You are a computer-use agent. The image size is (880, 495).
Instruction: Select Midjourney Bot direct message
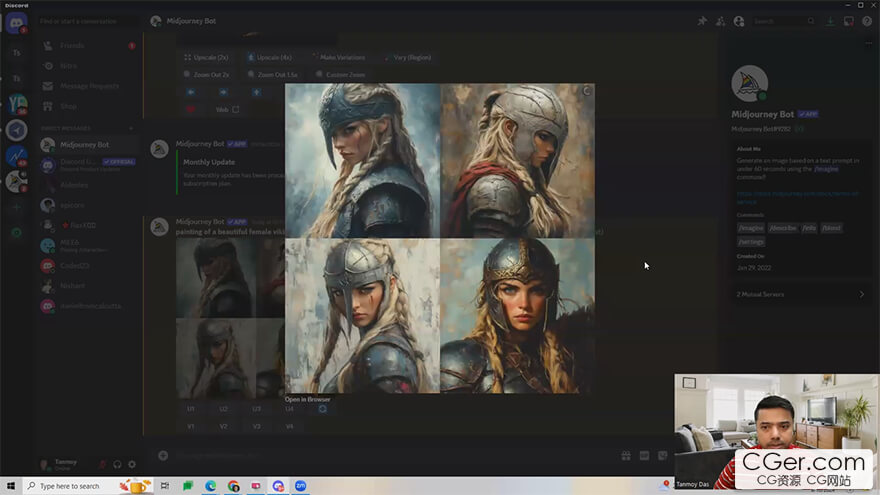pos(88,145)
